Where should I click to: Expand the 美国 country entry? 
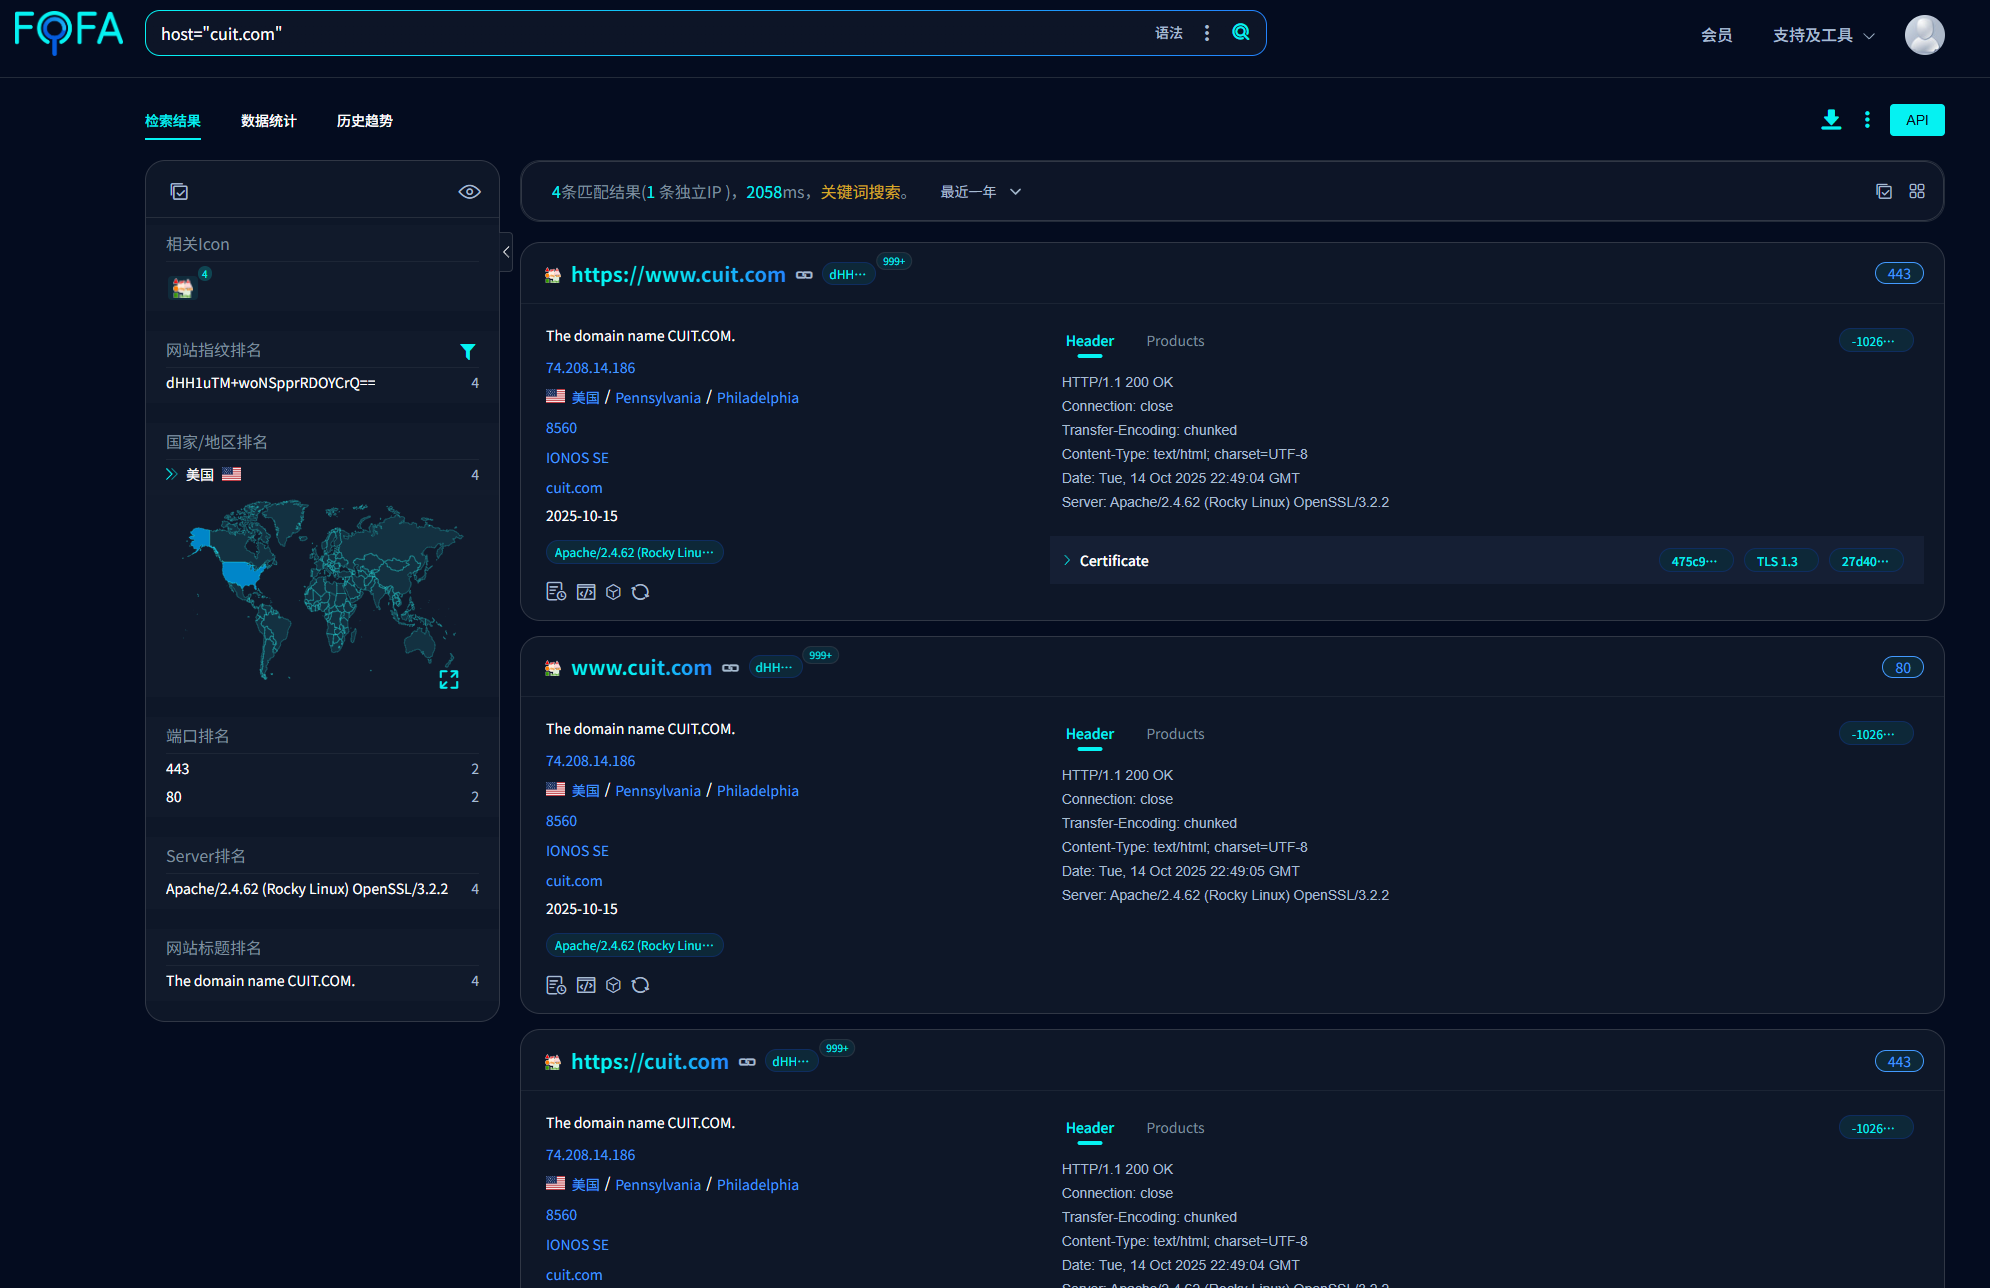coord(171,474)
